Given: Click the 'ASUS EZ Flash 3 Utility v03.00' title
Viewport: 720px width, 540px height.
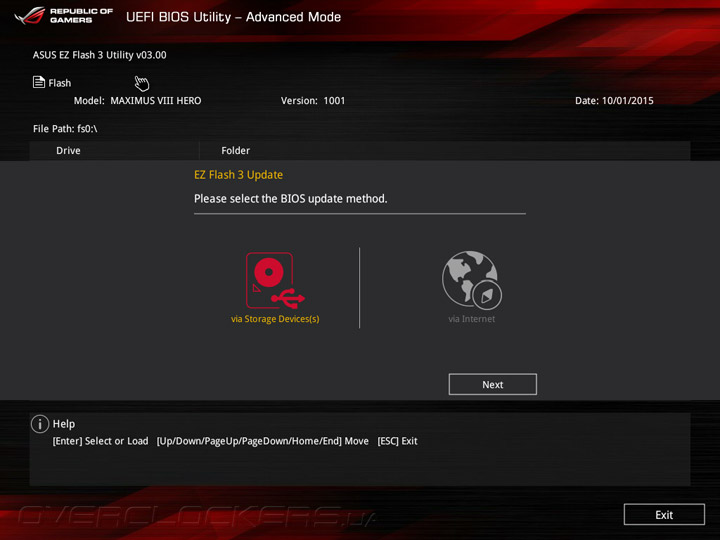Looking at the screenshot, I should click(x=100, y=55).
